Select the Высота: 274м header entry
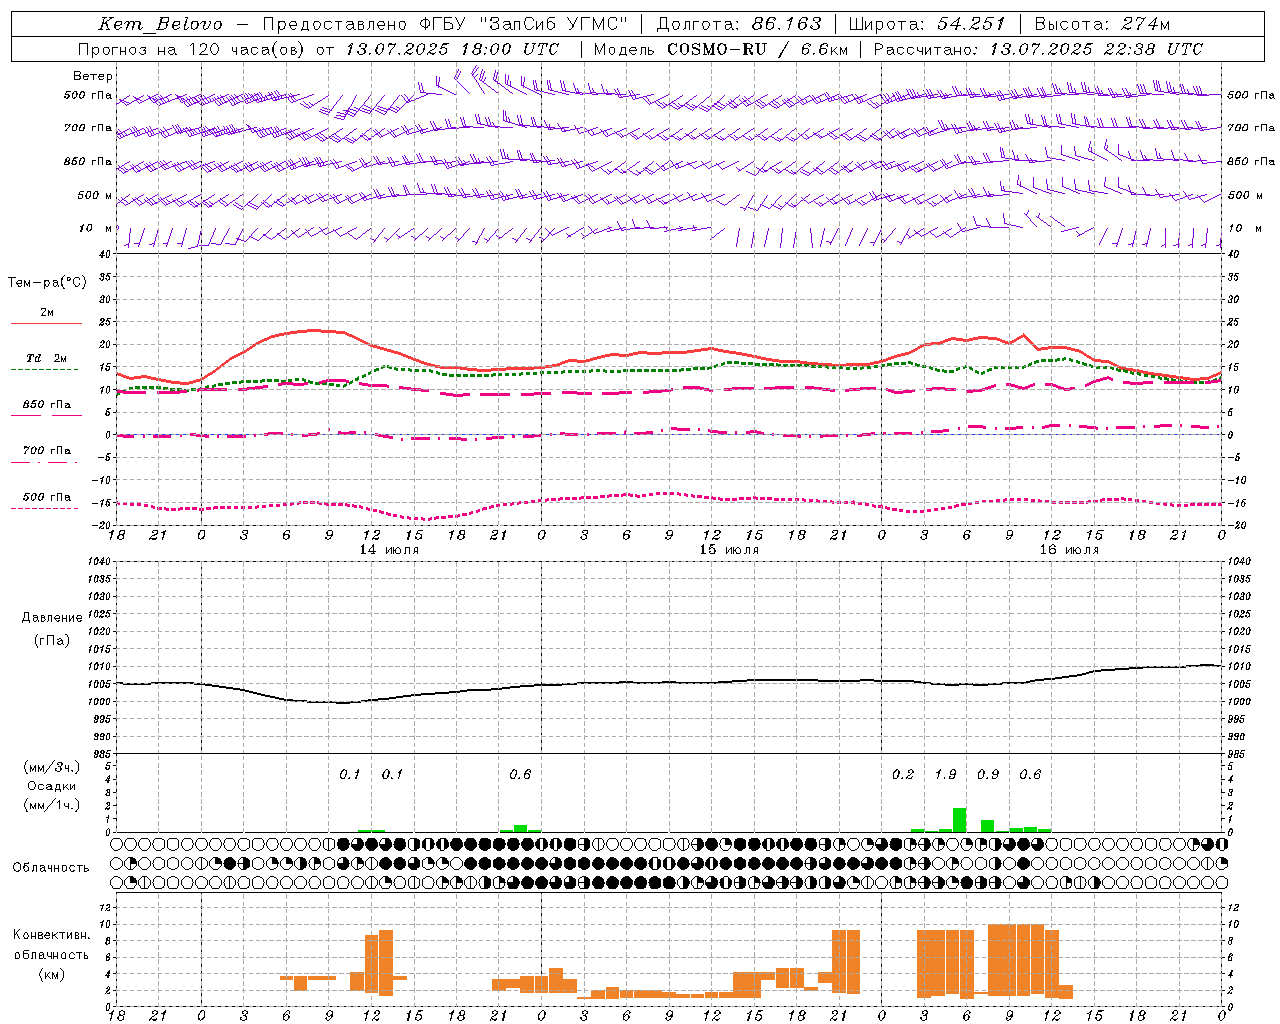This screenshot has width=1280, height=1024. point(1102,24)
